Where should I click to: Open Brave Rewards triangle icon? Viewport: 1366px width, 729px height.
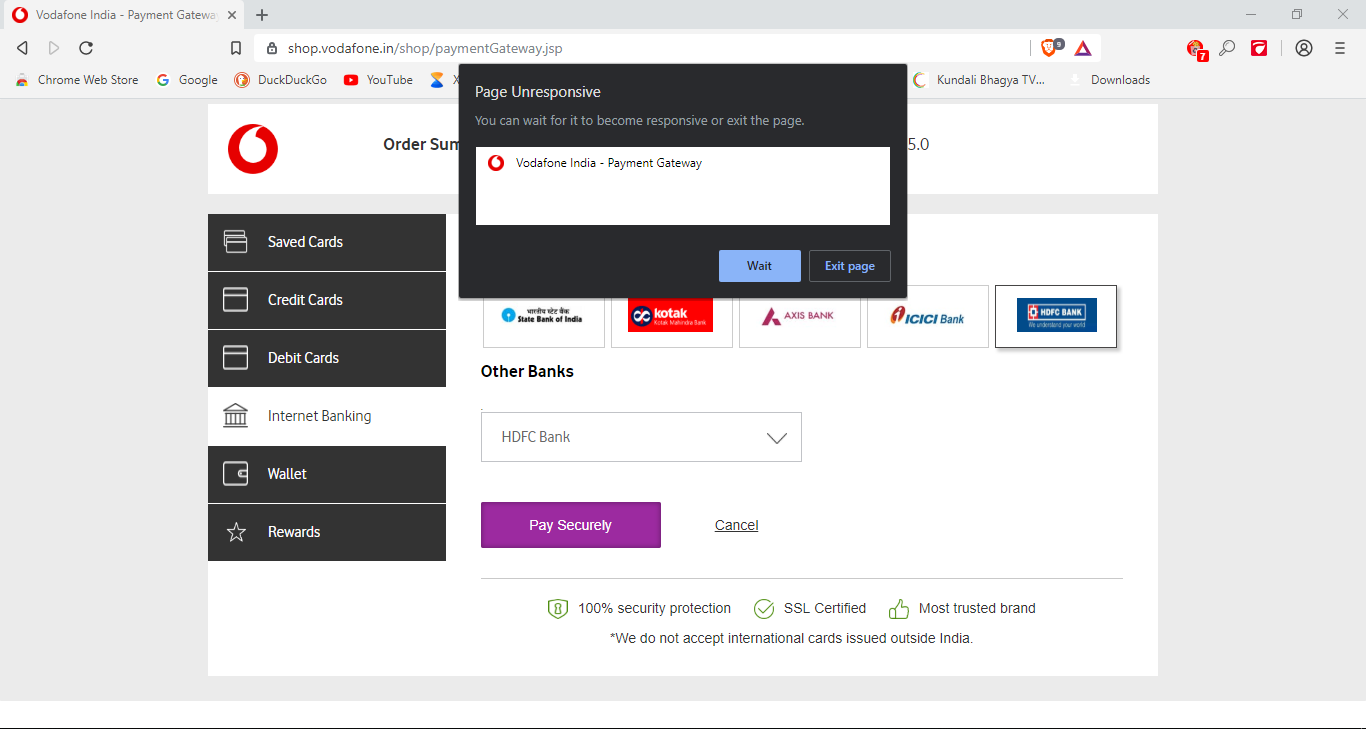click(x=1083, y=48)
